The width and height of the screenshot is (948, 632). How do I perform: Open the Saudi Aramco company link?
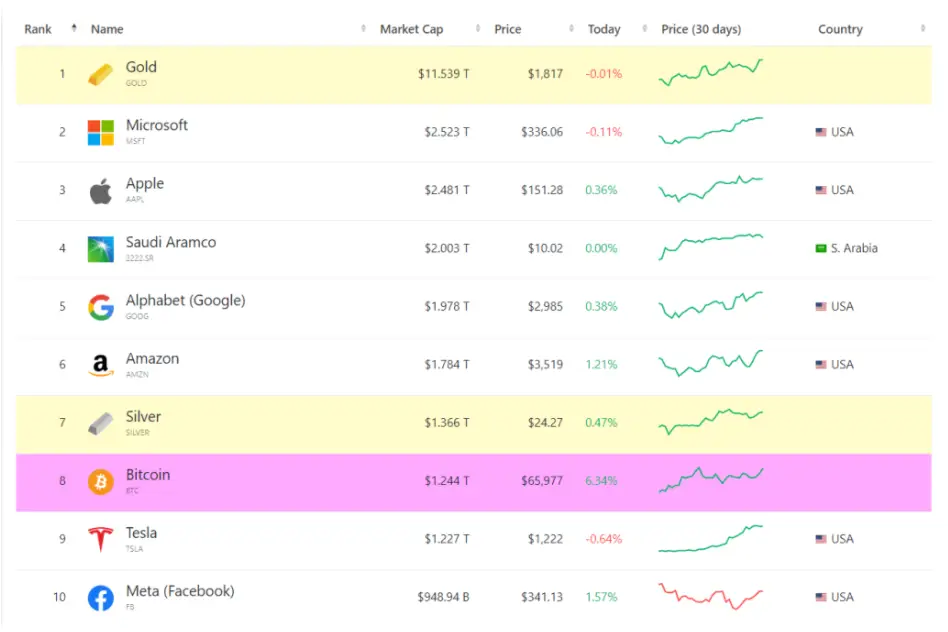click(x=170, y=242)
